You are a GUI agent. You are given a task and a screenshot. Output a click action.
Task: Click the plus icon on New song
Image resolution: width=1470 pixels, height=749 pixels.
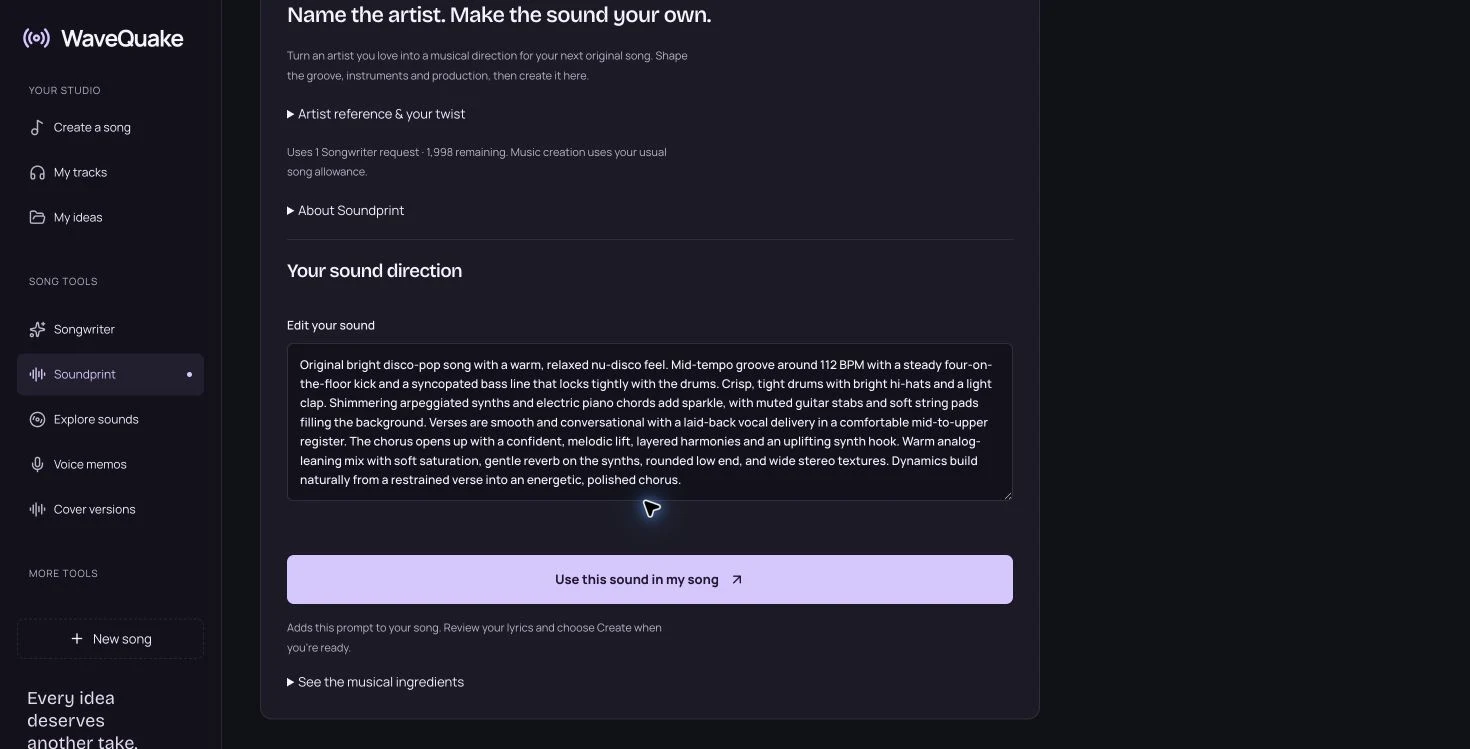(77, 639)
